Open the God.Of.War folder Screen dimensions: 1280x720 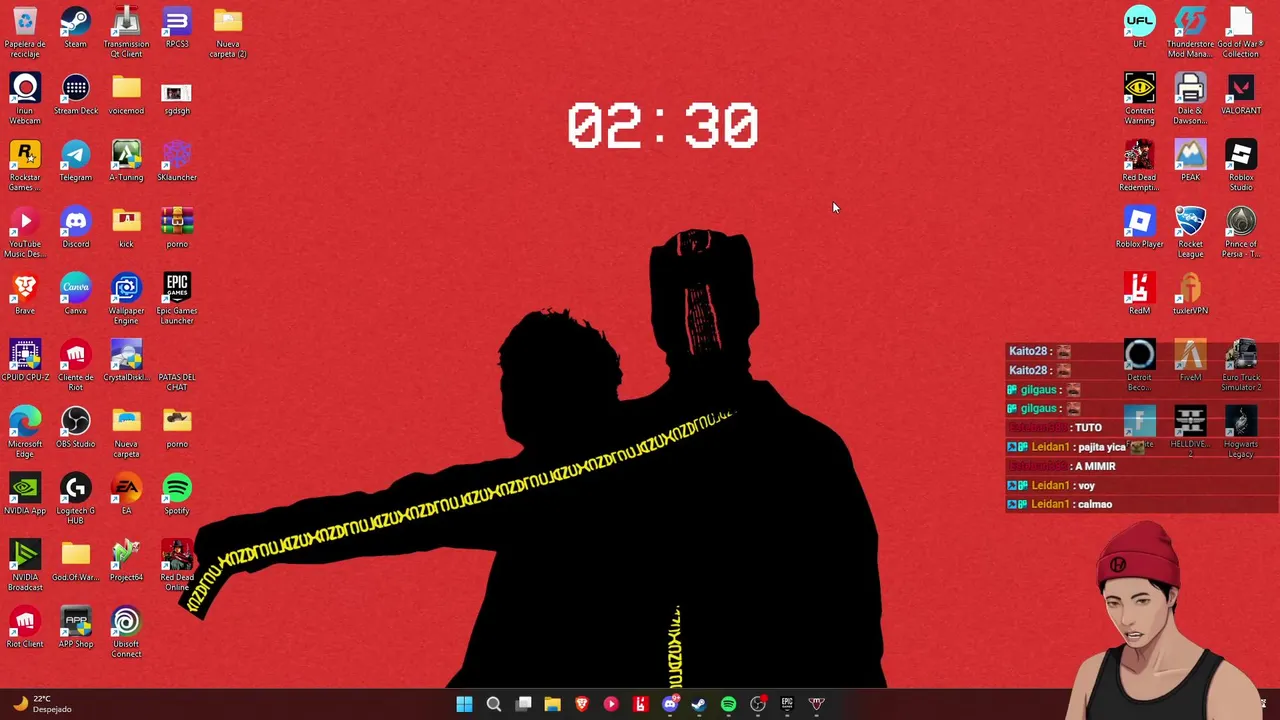click(75, 561)
